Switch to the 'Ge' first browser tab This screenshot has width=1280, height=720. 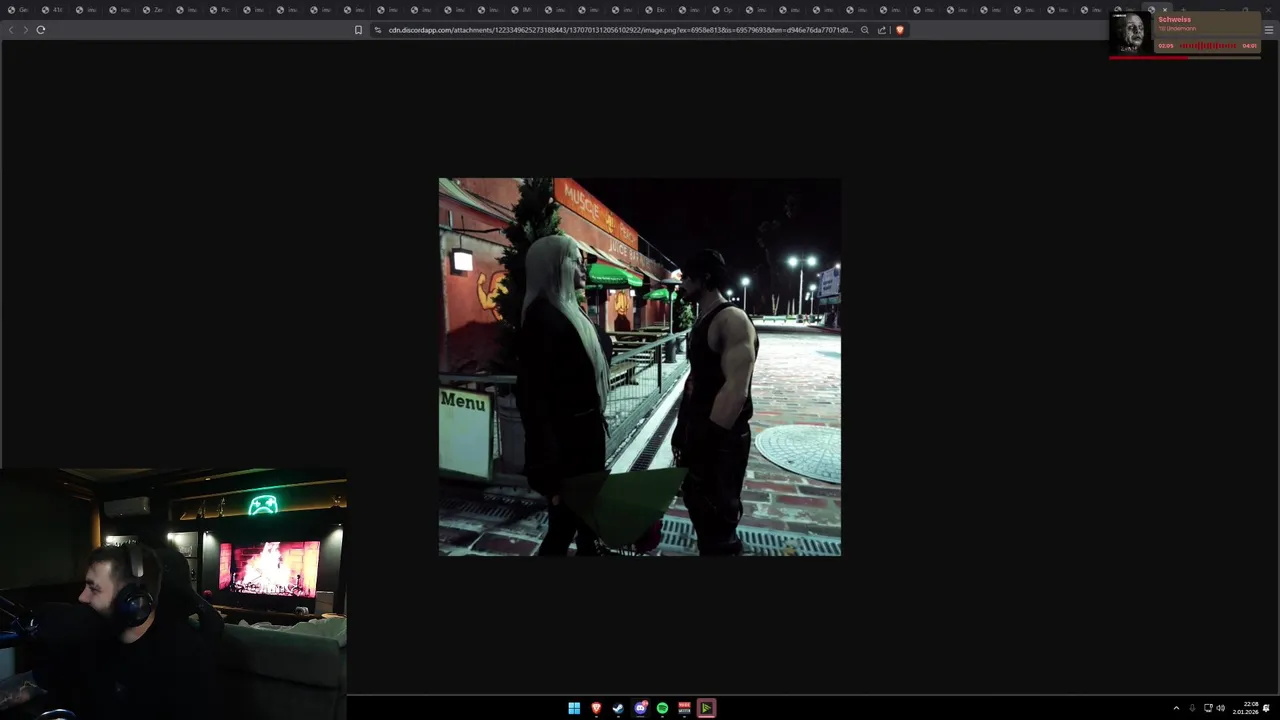pos(18,10)
